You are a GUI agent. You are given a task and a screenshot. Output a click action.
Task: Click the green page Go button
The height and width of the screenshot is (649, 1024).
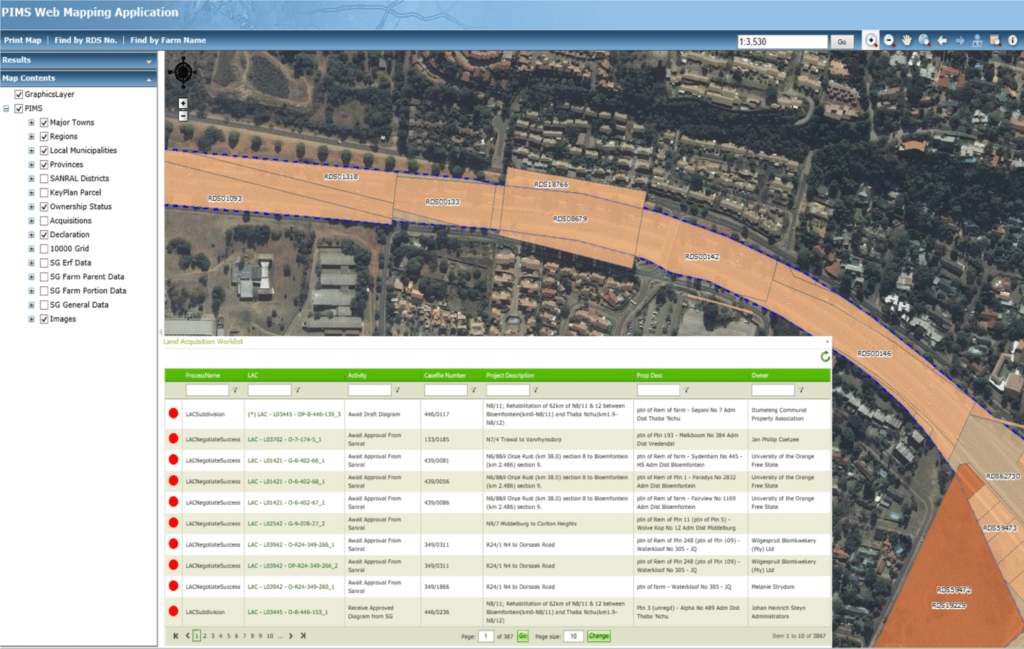[523, 636]
